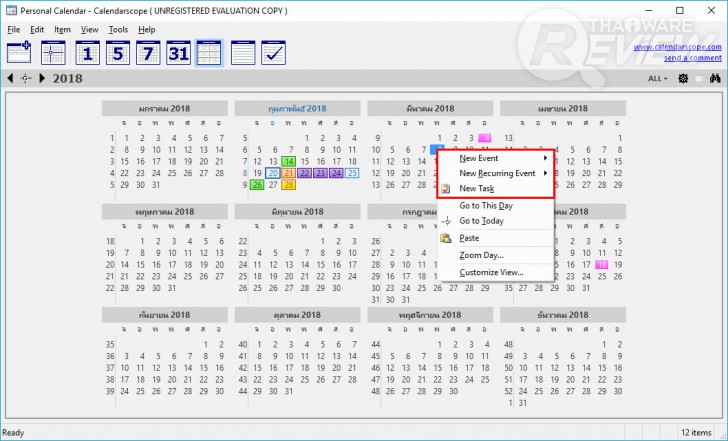Click the send a comment link

[693, 58]
